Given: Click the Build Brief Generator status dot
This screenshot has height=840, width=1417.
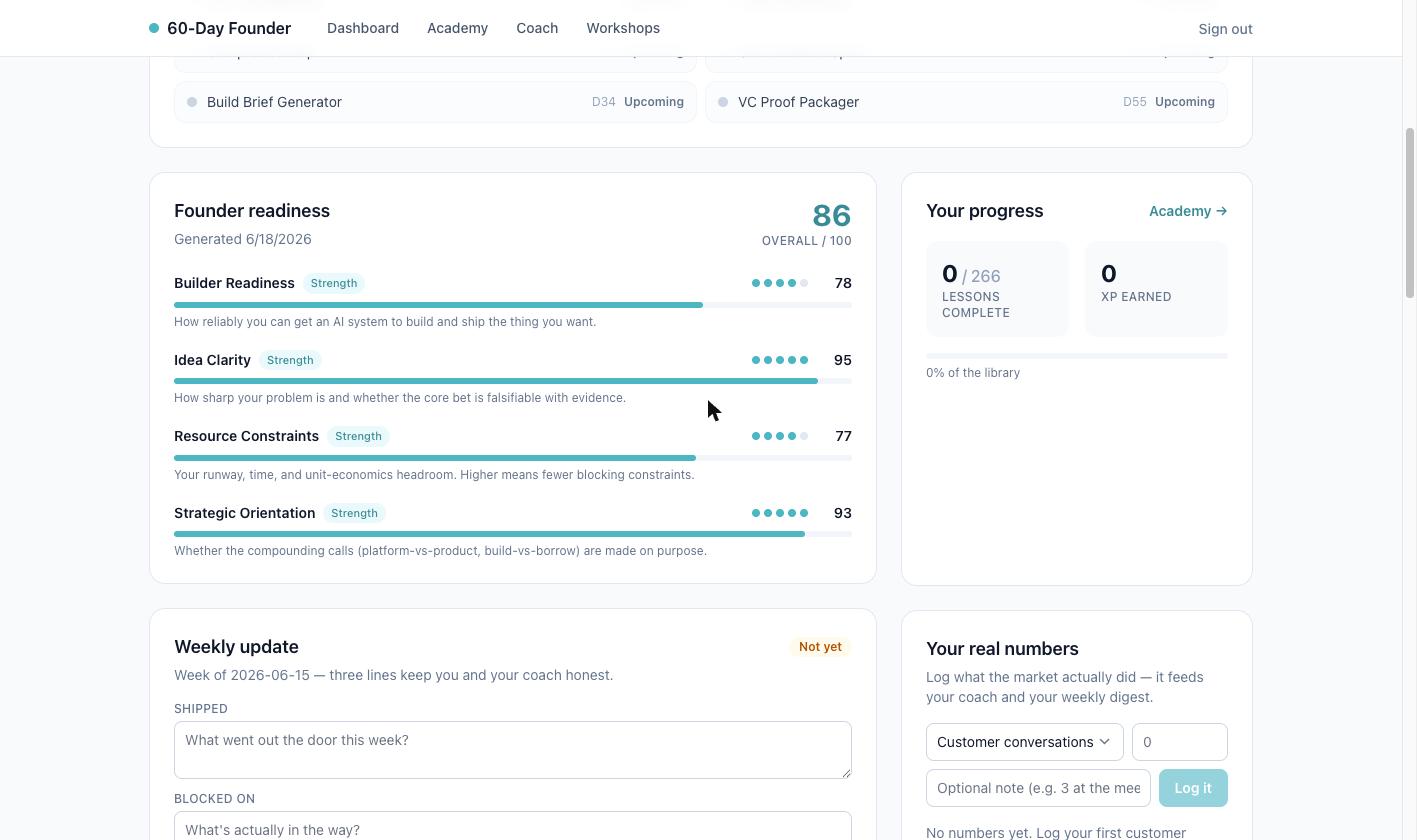Looking at the screenshot, I should click(192, 102).
